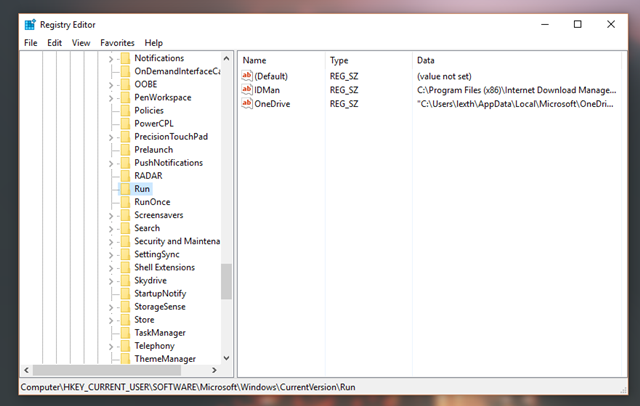Expand the Notifications key

[x=111, y=59]
